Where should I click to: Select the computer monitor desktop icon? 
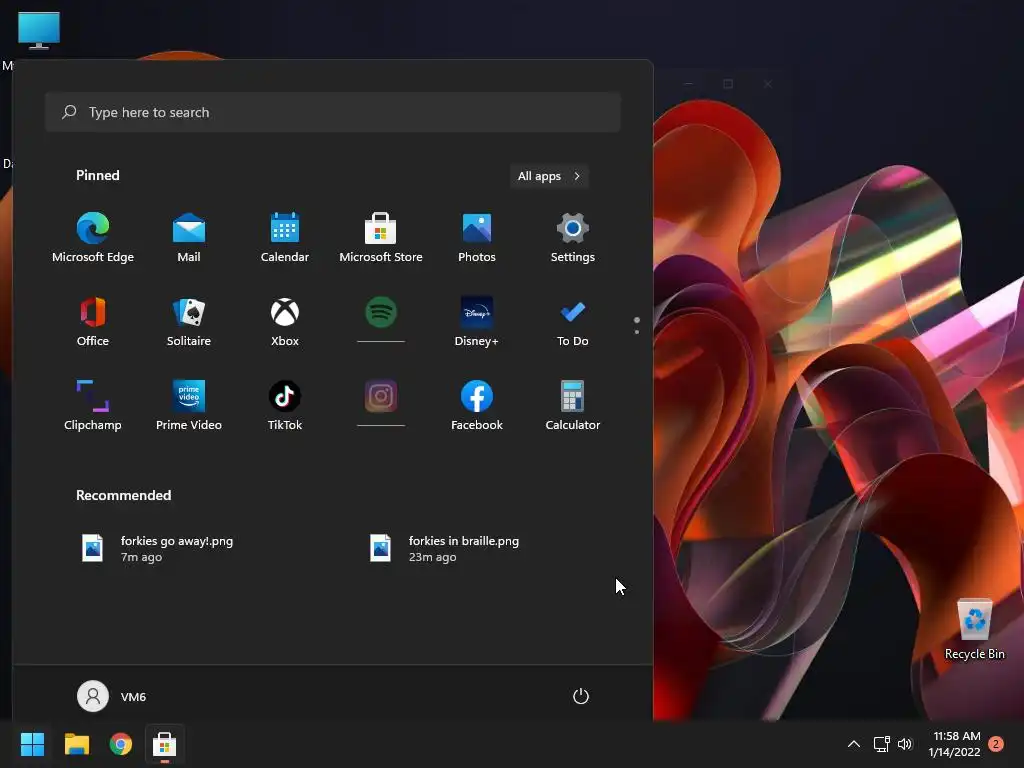[x=39, y=31]
